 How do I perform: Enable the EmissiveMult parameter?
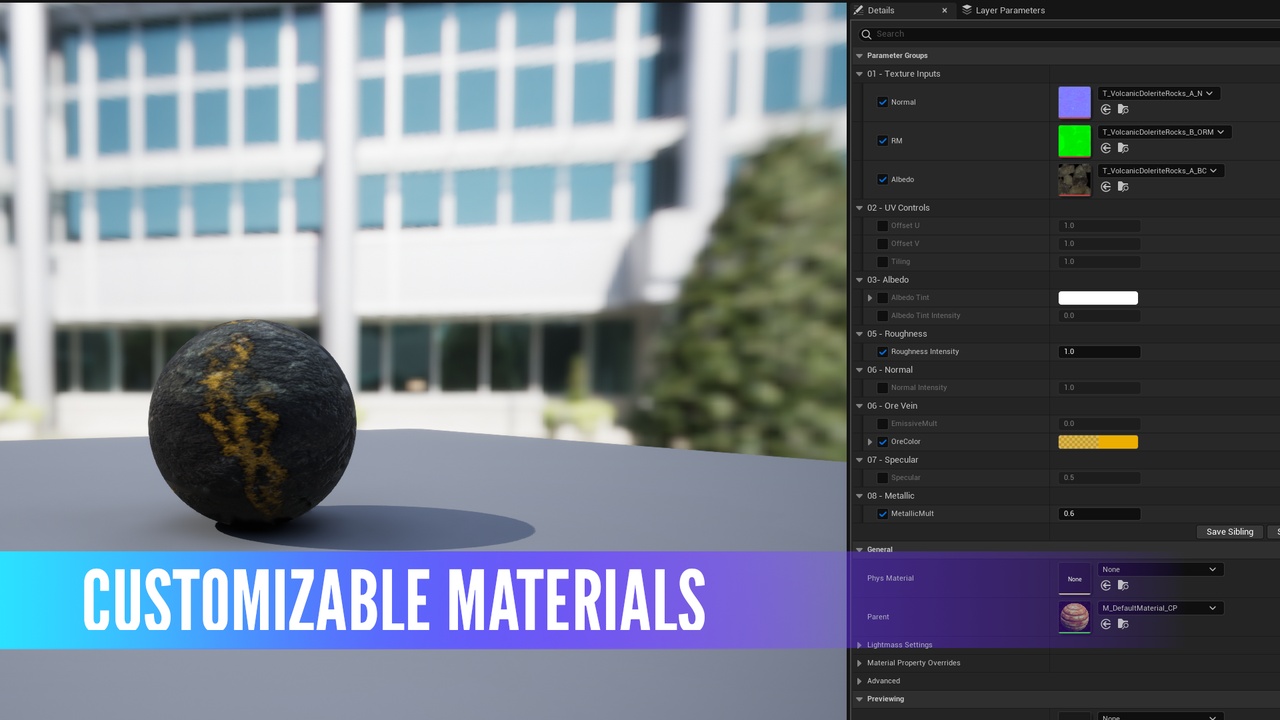point(883,424)
